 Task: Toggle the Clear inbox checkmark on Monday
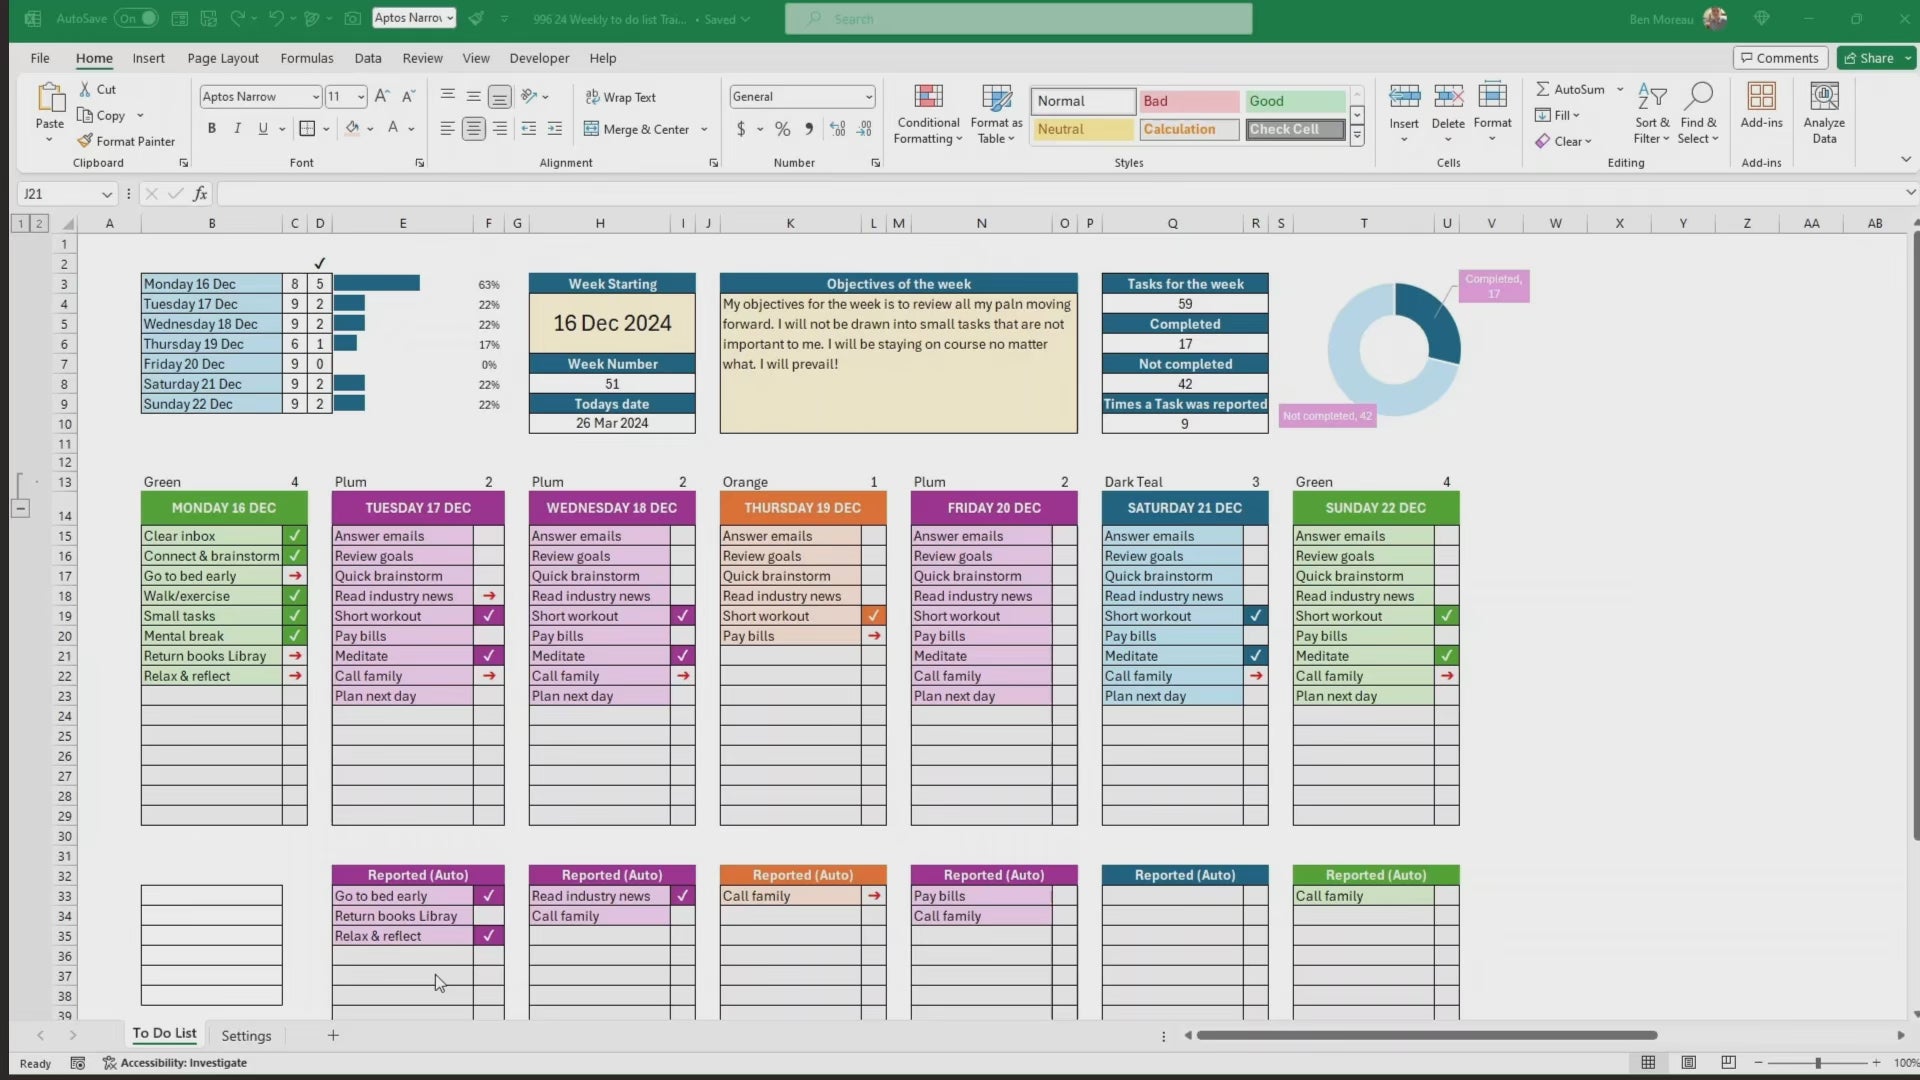pyautogui.click(x=295, y=536)
